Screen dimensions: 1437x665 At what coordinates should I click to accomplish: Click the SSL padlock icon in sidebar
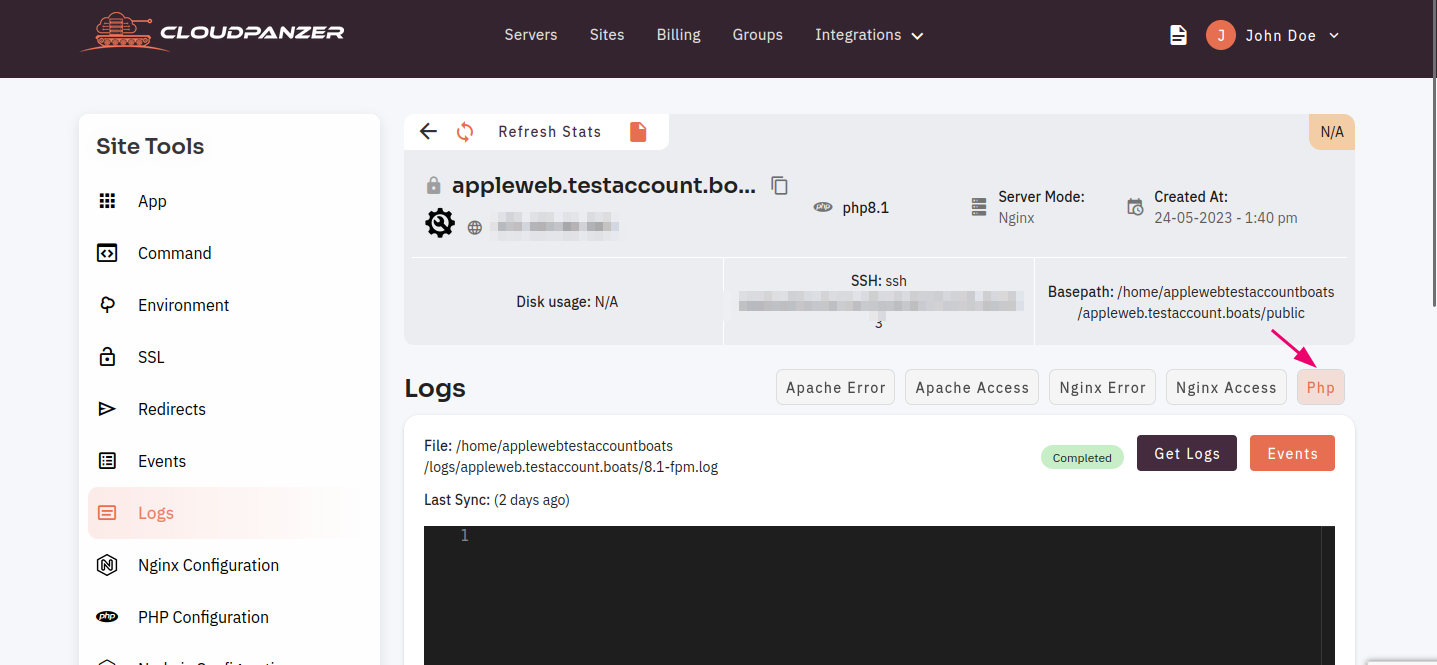107,357
